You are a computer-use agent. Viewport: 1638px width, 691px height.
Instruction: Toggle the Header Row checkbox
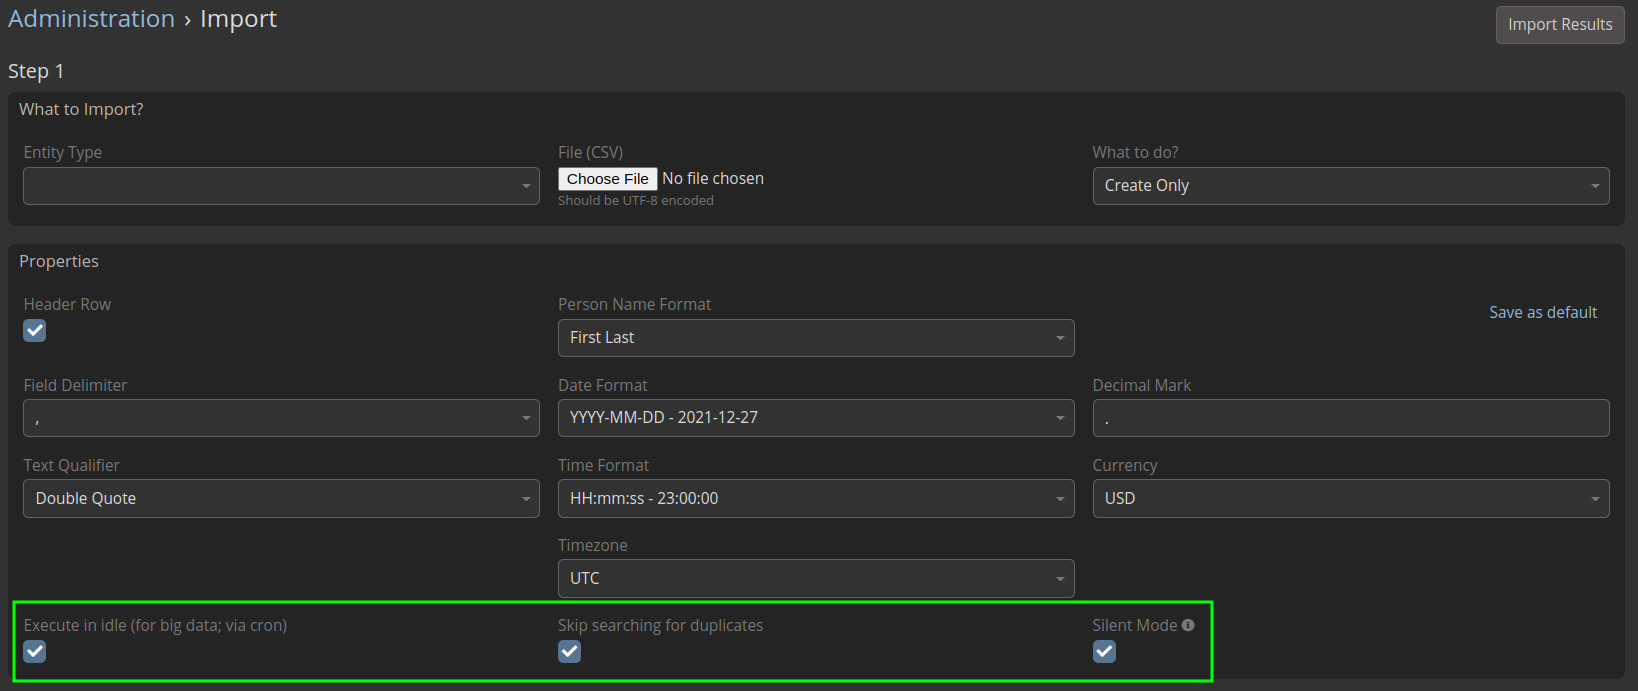tap(35, 330)
